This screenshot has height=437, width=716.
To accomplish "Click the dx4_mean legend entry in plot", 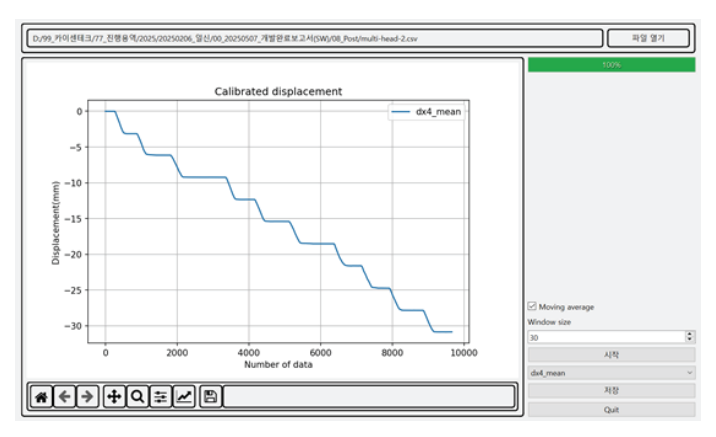I will coord(427,112).
